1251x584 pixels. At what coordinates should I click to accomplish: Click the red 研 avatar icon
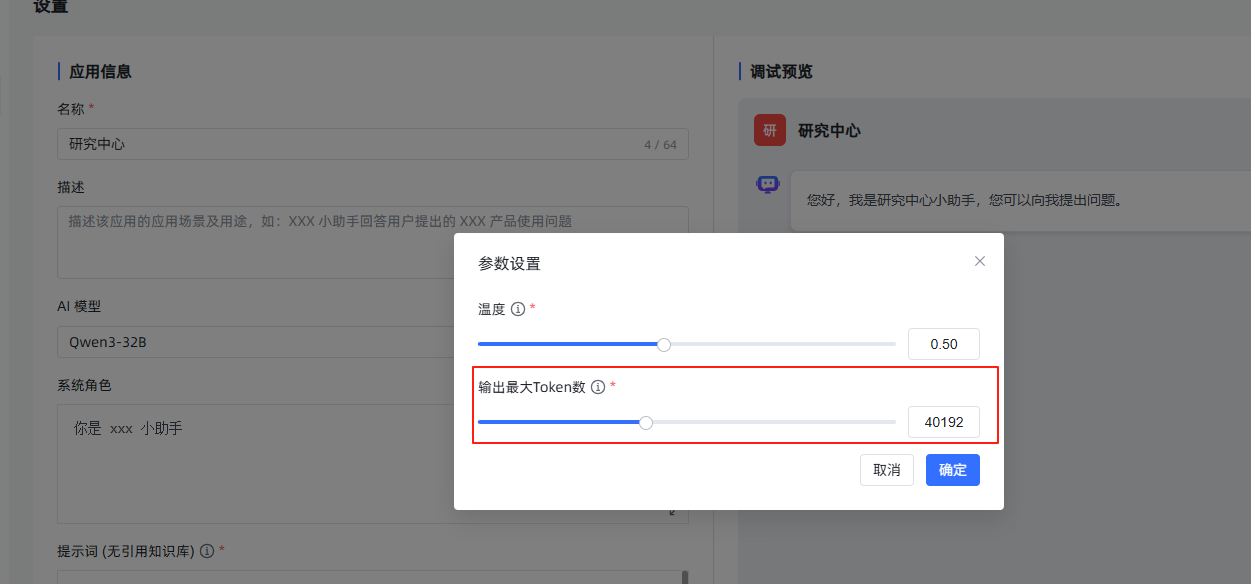point(770,130)
